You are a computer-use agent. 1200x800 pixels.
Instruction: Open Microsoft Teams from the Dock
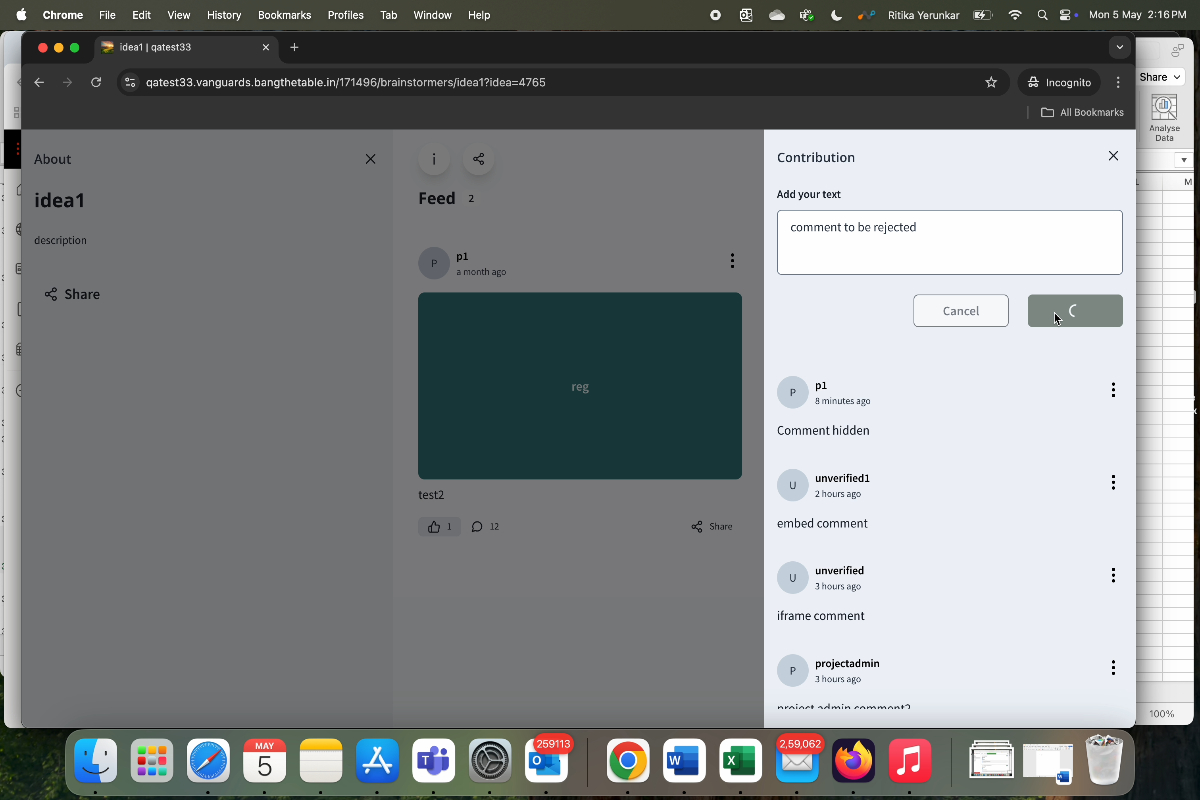coord(434,762)
